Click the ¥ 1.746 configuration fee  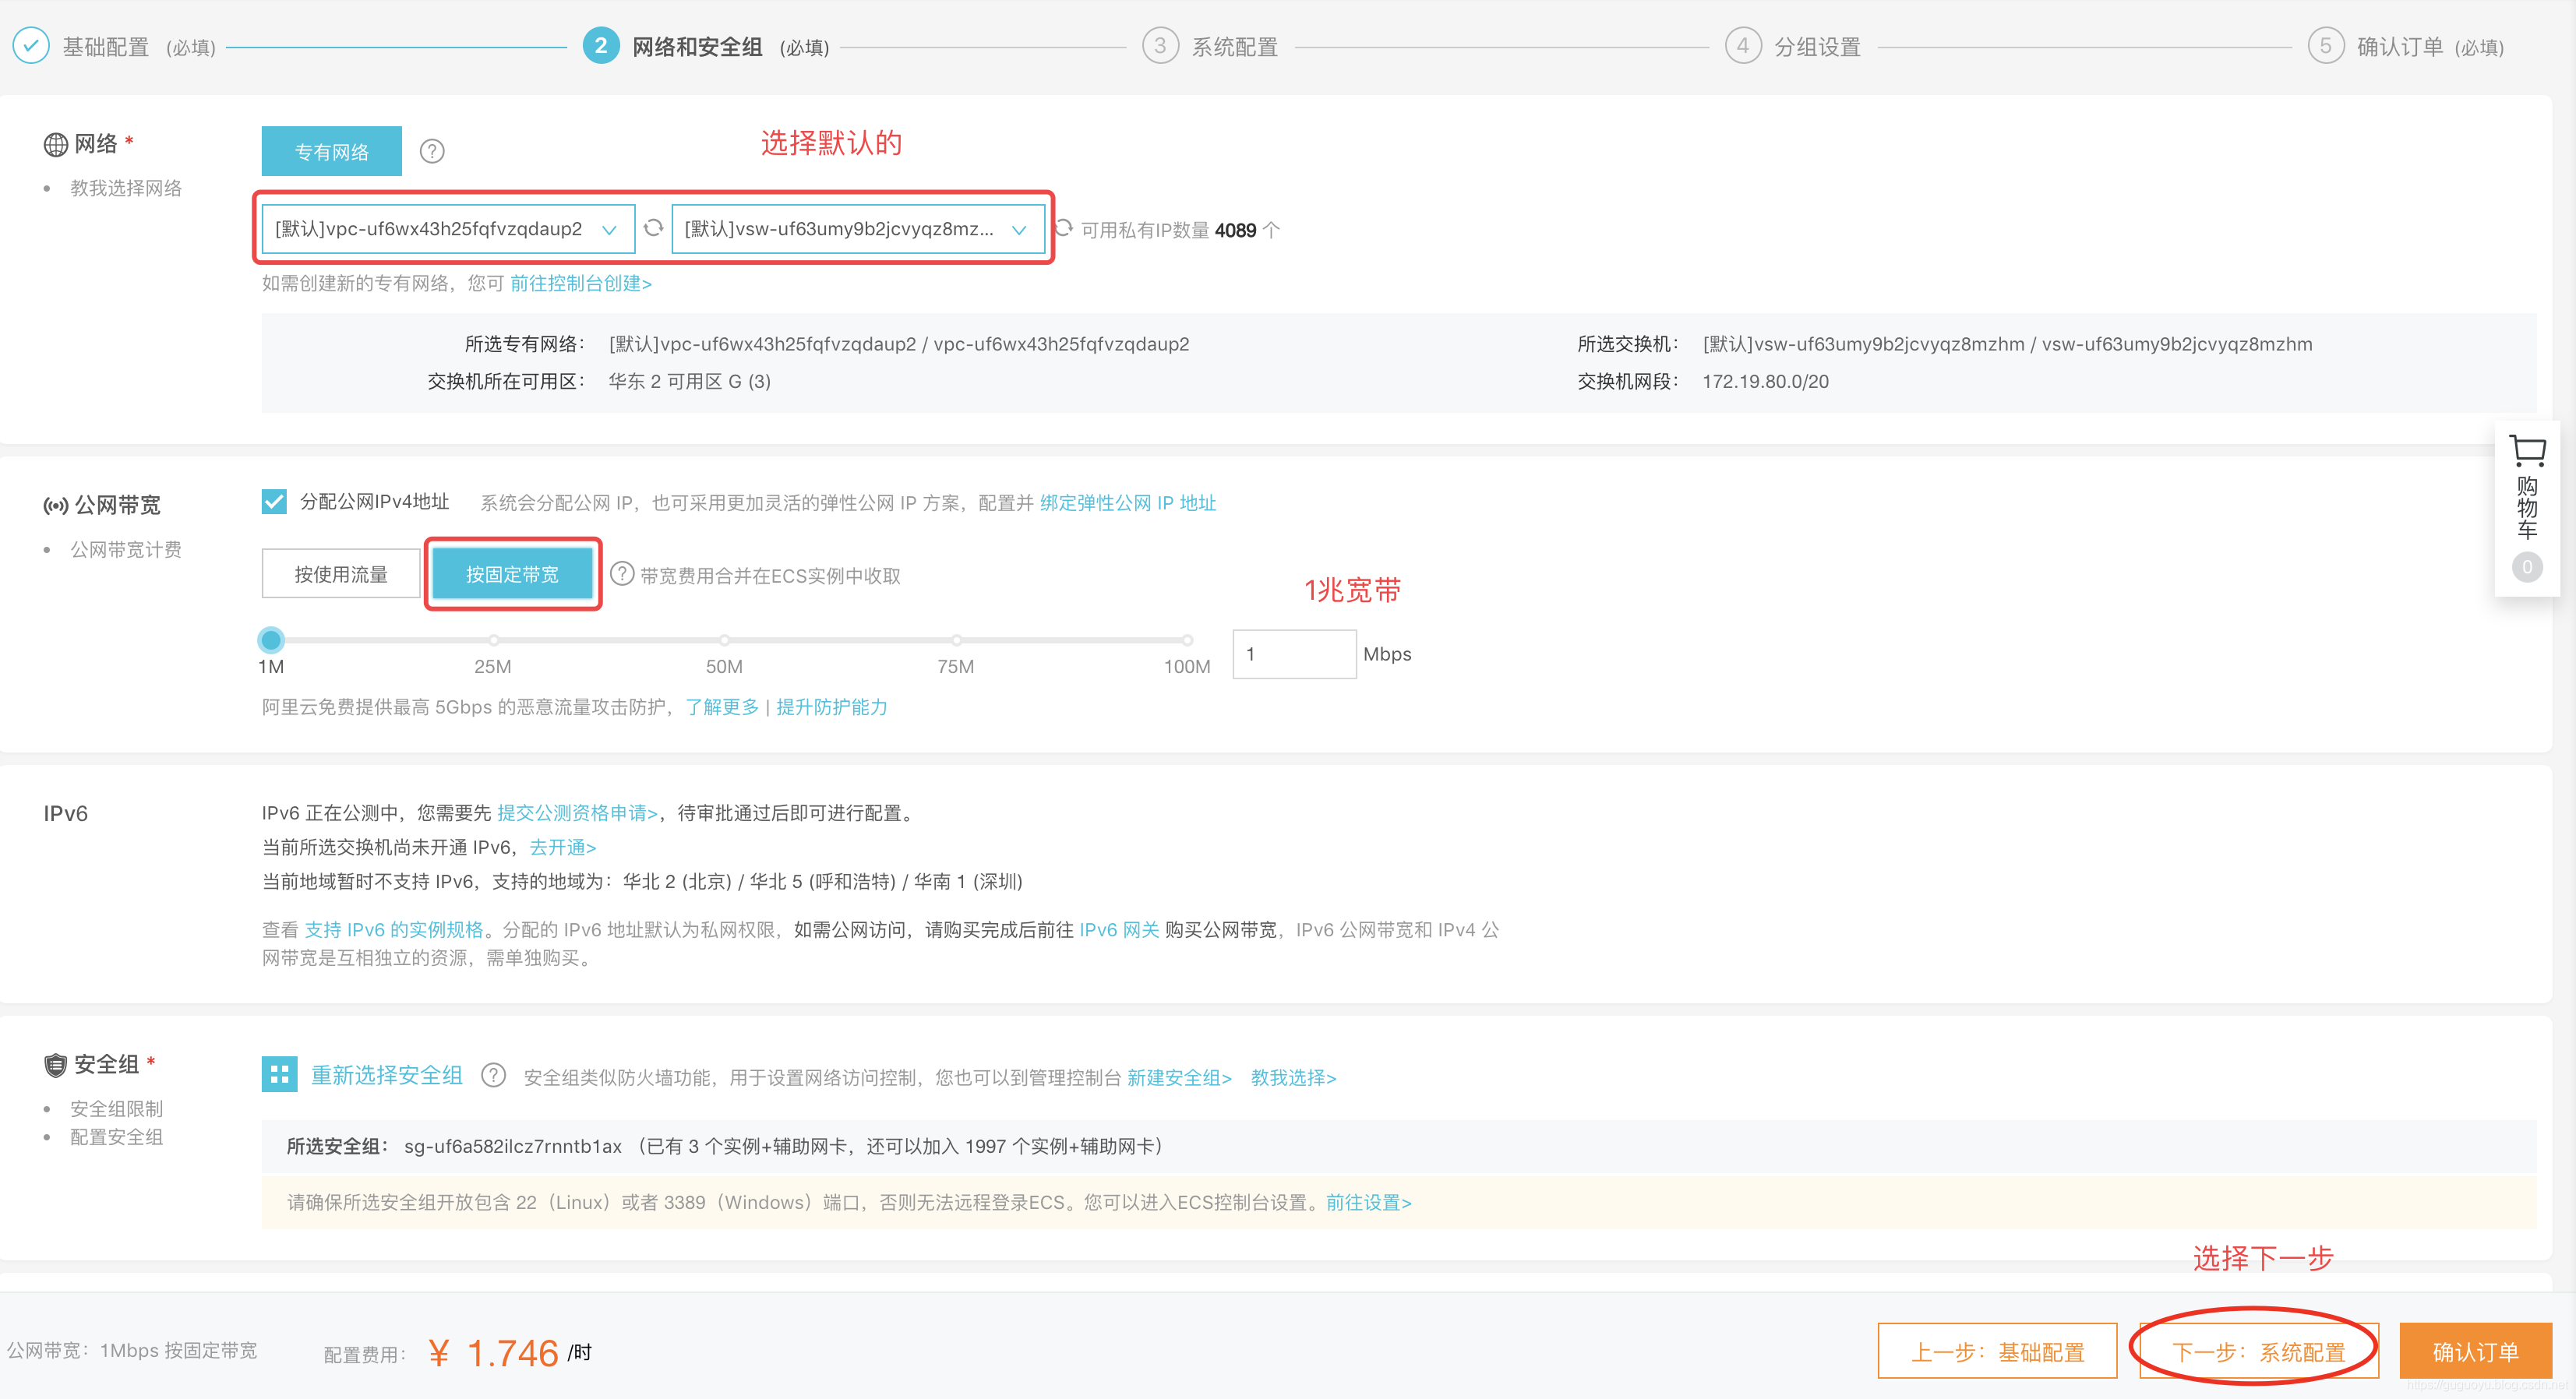point(494,1353)
